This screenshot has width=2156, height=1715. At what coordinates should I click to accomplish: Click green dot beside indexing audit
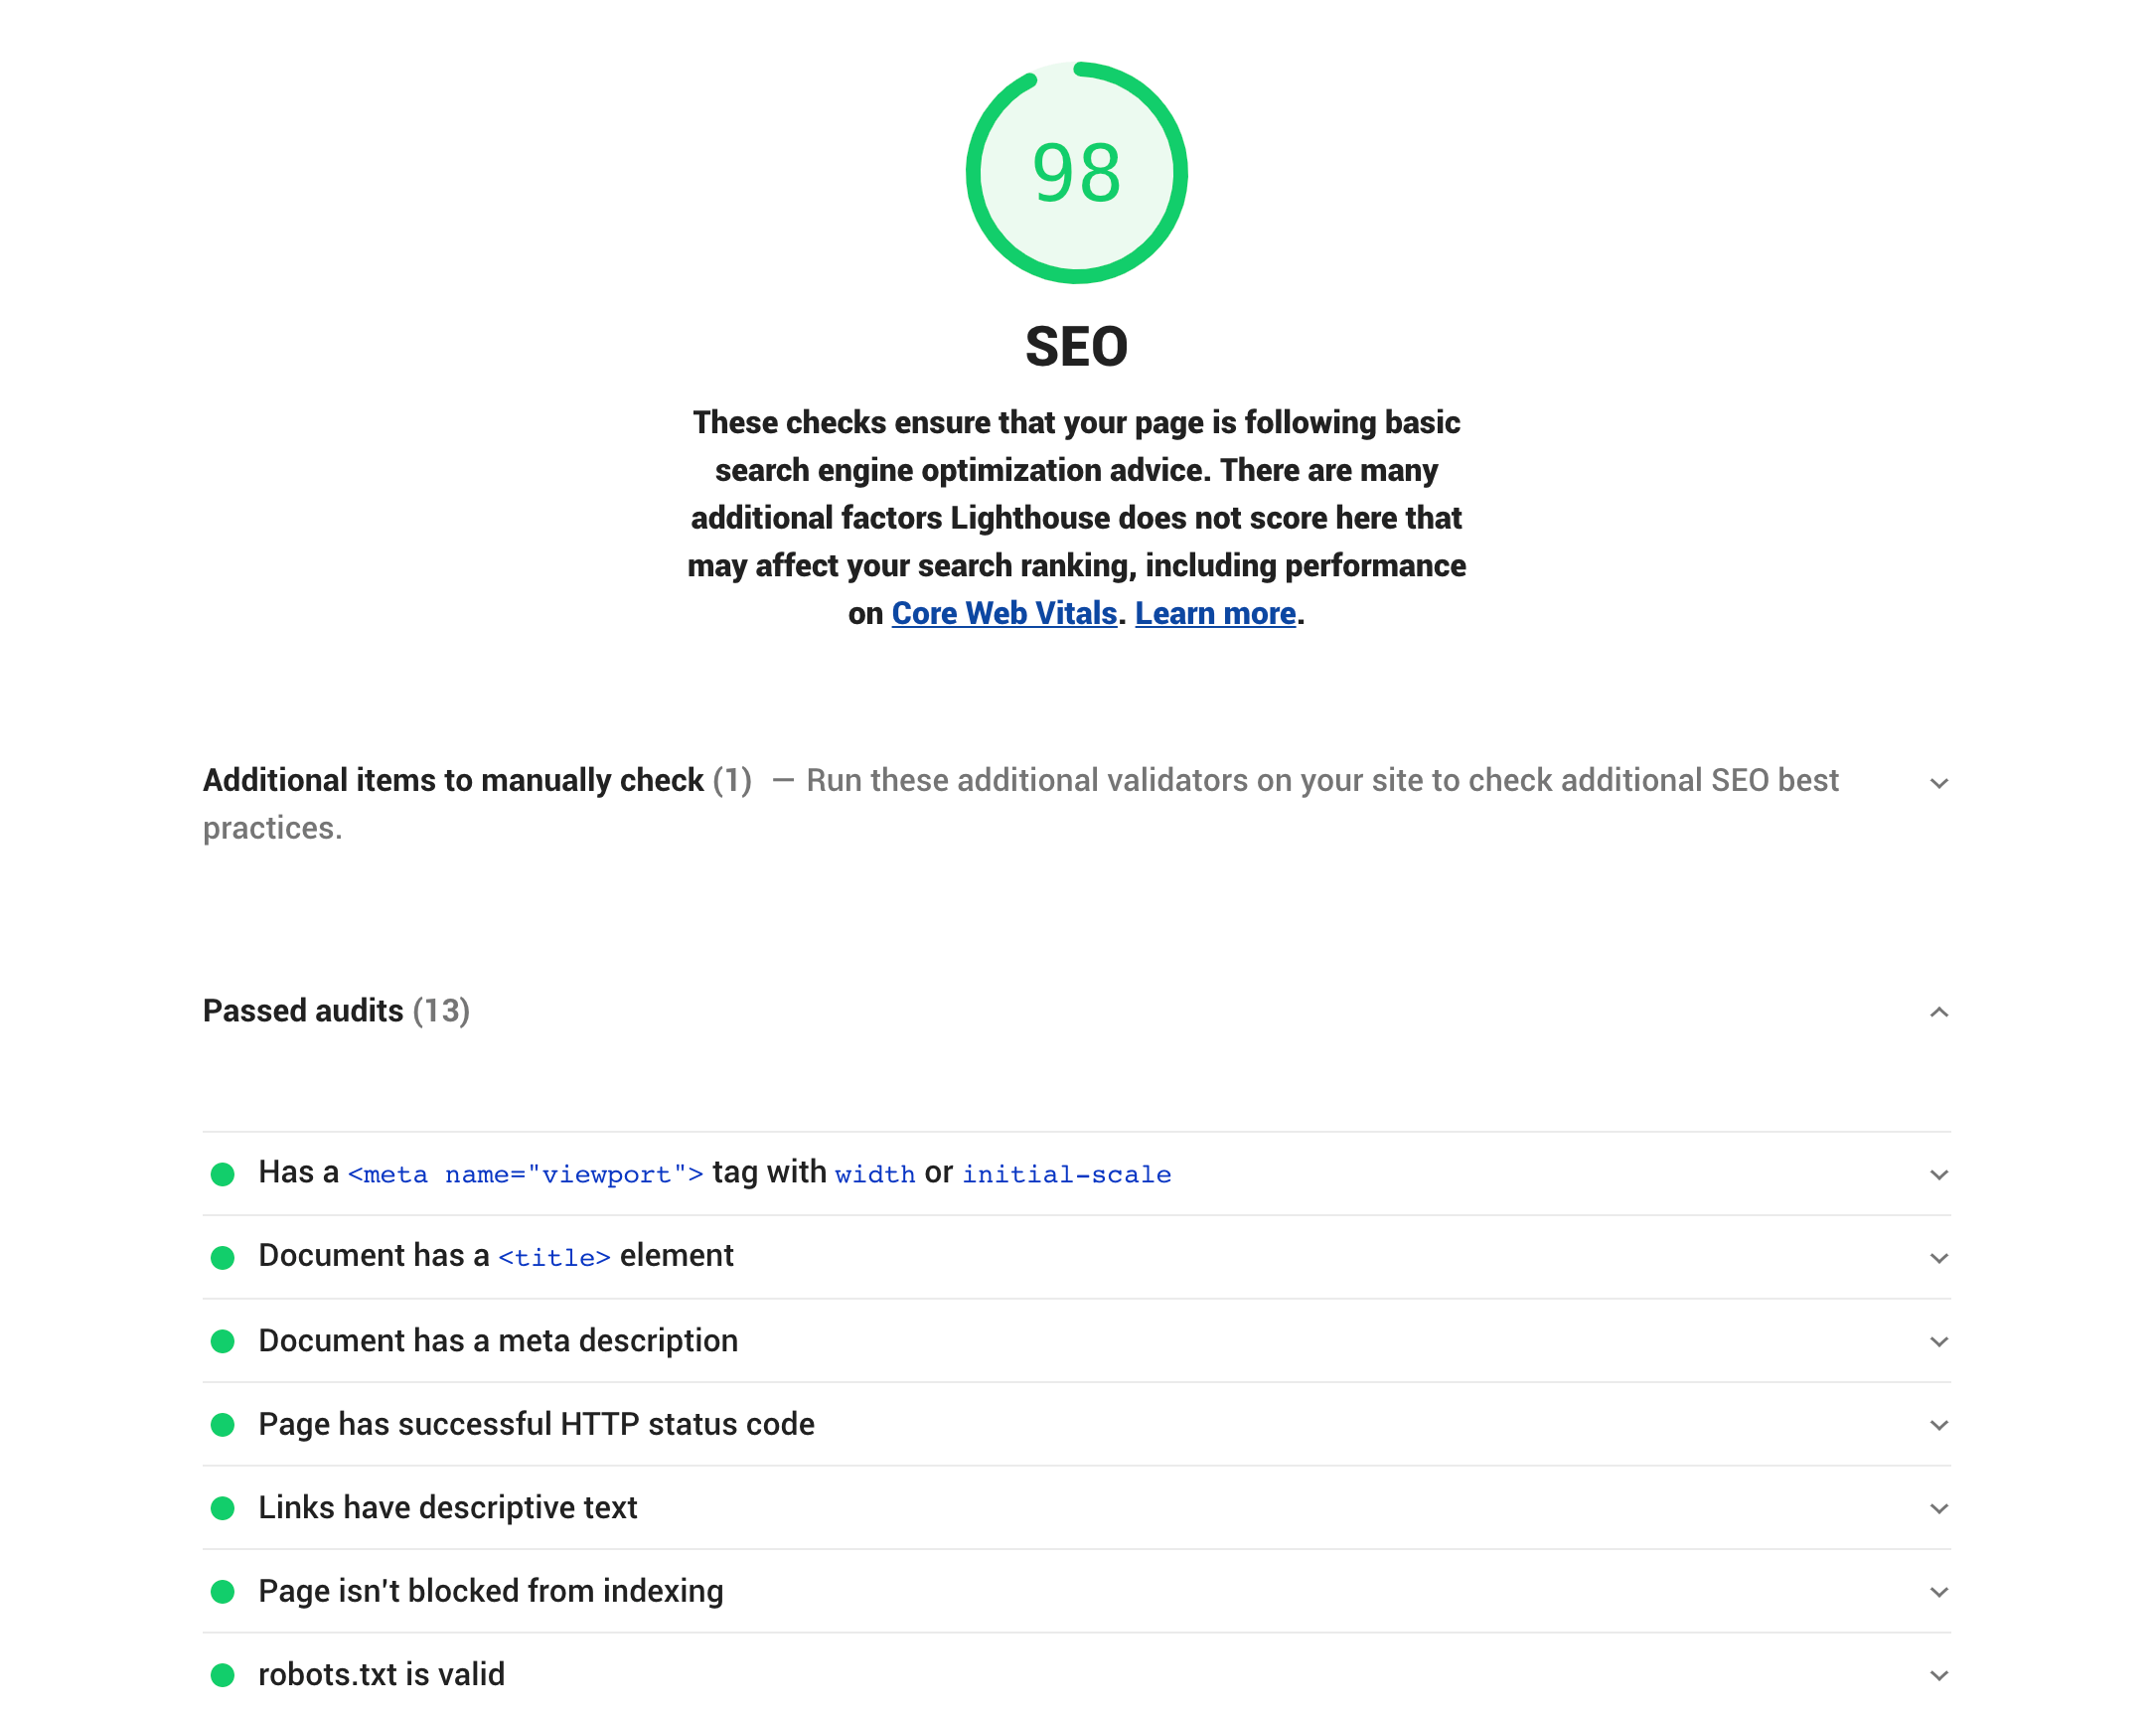[x=223, y=1591]
